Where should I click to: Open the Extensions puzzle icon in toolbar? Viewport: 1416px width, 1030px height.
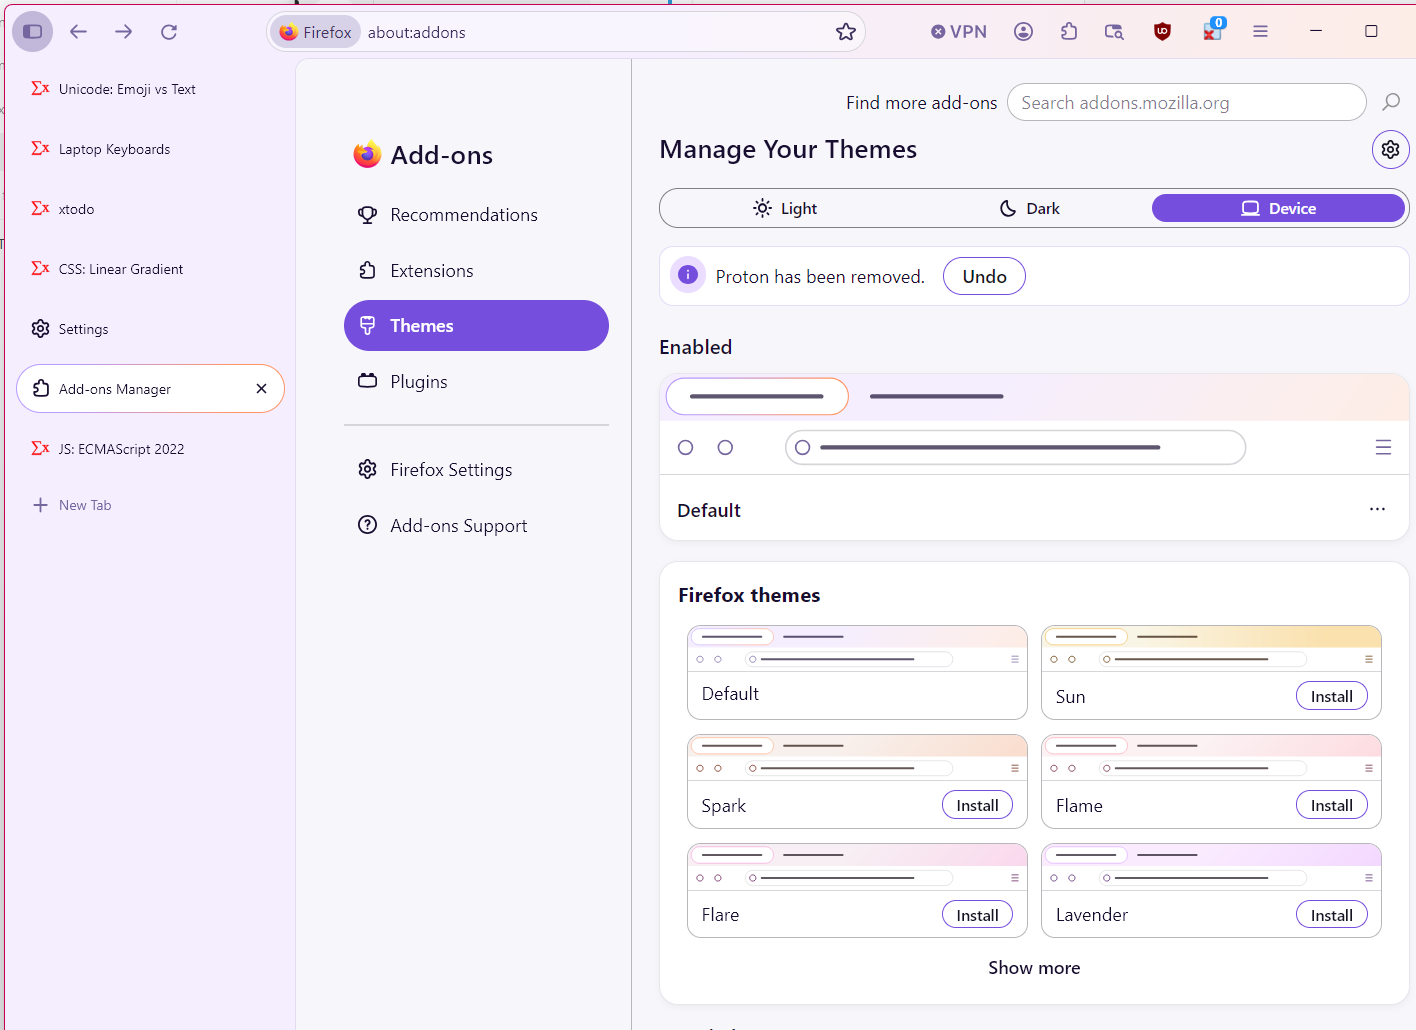tap(1069, 32)
